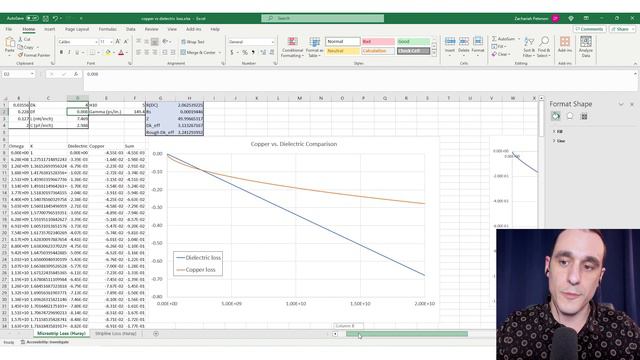640x360 pixels.
Task: Click Increase Font Size icon
Action: (118, 42)
